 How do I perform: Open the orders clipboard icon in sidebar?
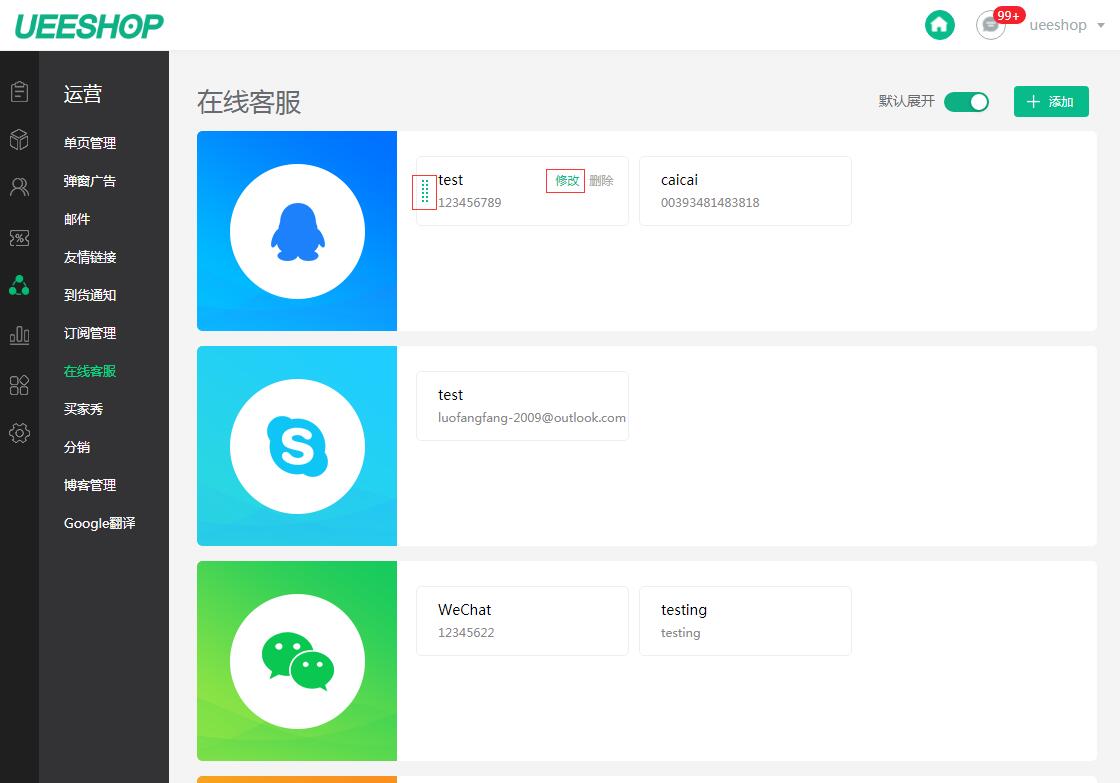(19, 91)
